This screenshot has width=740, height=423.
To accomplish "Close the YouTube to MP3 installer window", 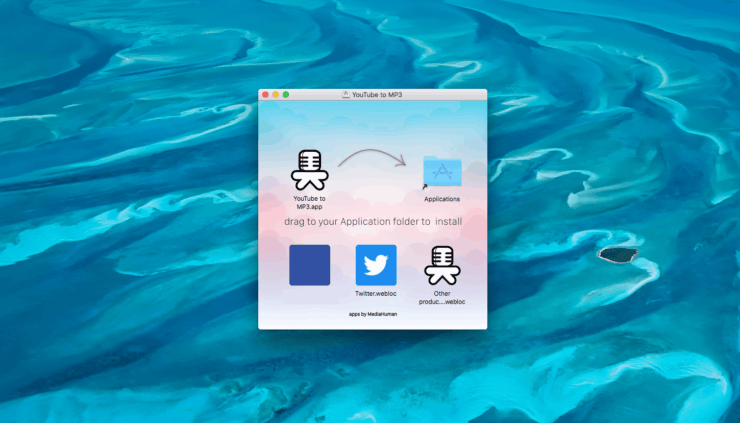I will pyautogui.click(x=266, y=94).
